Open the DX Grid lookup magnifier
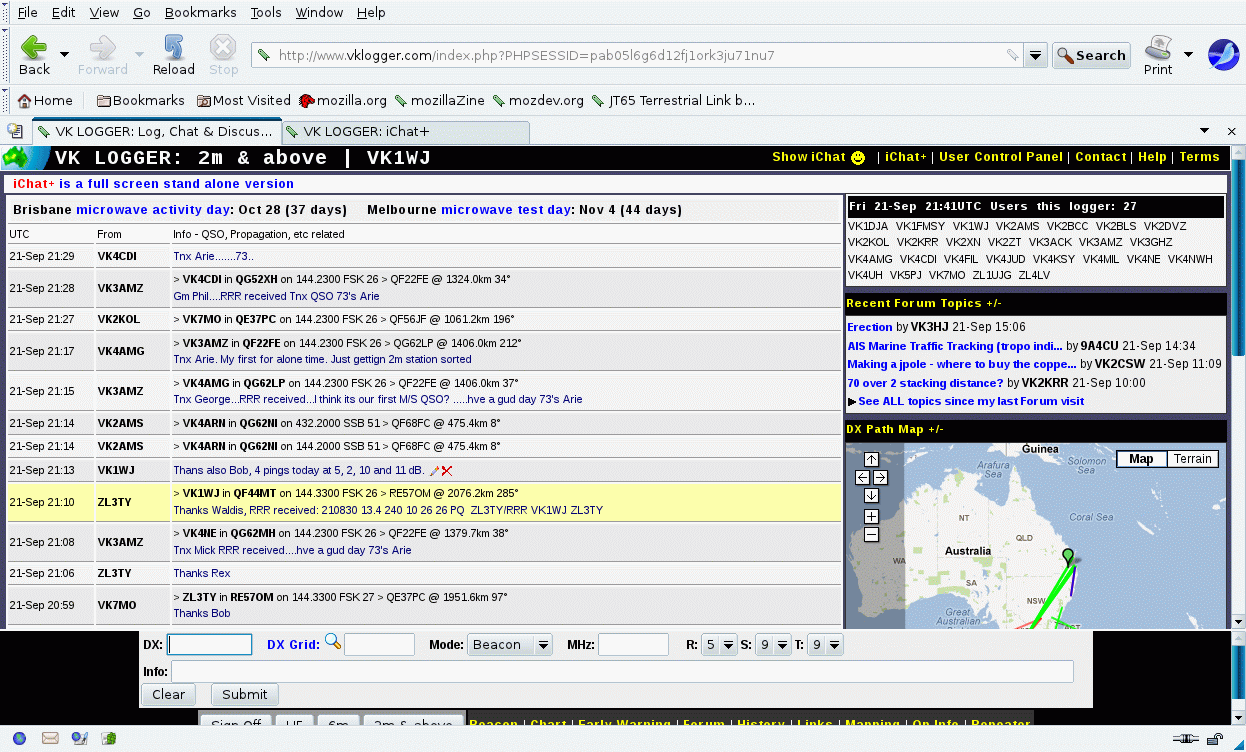Viewport: 1246px width, 752px height. [x=333, y=643]
